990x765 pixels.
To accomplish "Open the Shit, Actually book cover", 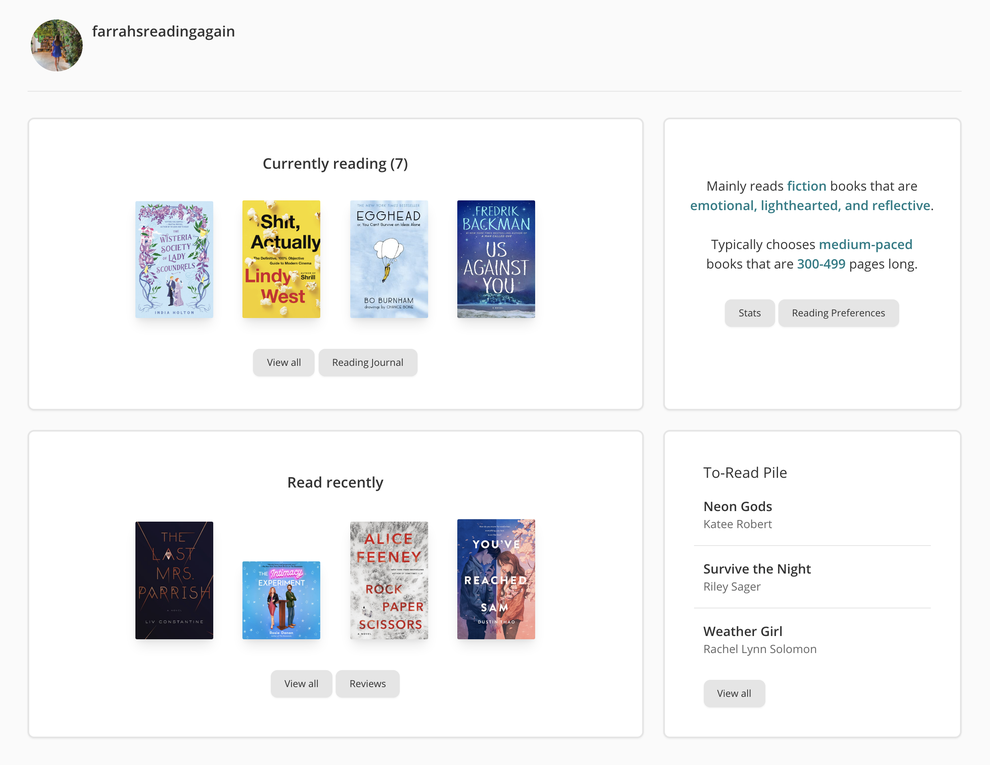I will pos(281,259).
